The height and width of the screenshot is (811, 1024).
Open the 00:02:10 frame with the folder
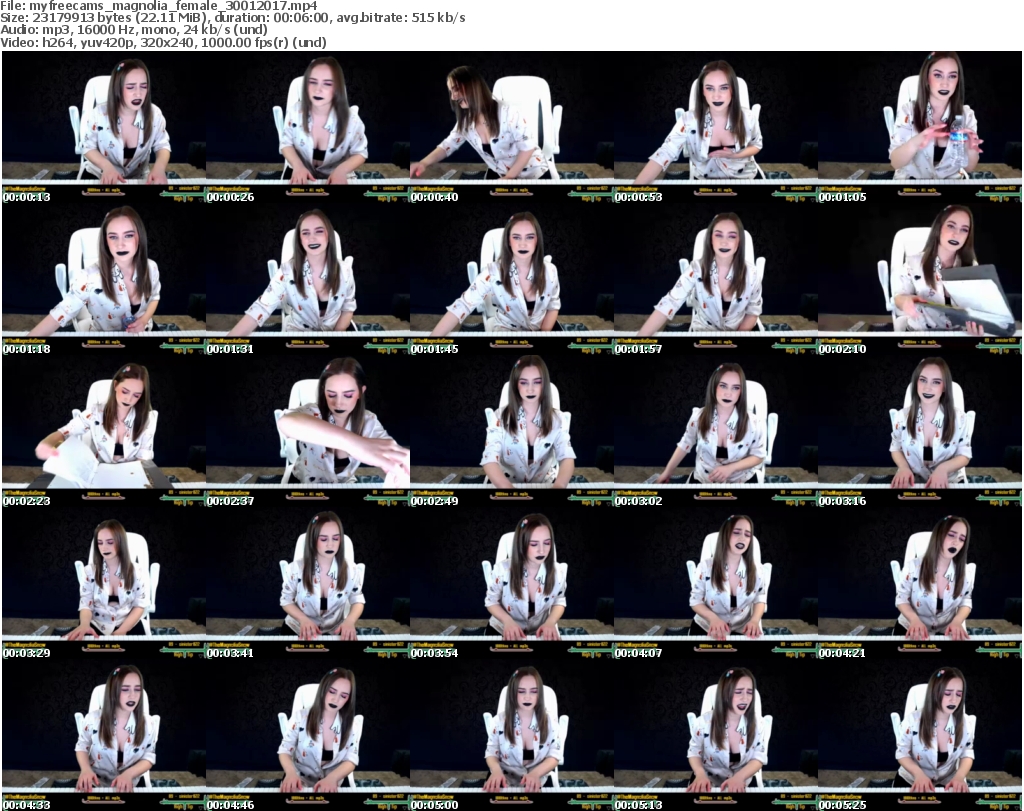coord(920,279)
